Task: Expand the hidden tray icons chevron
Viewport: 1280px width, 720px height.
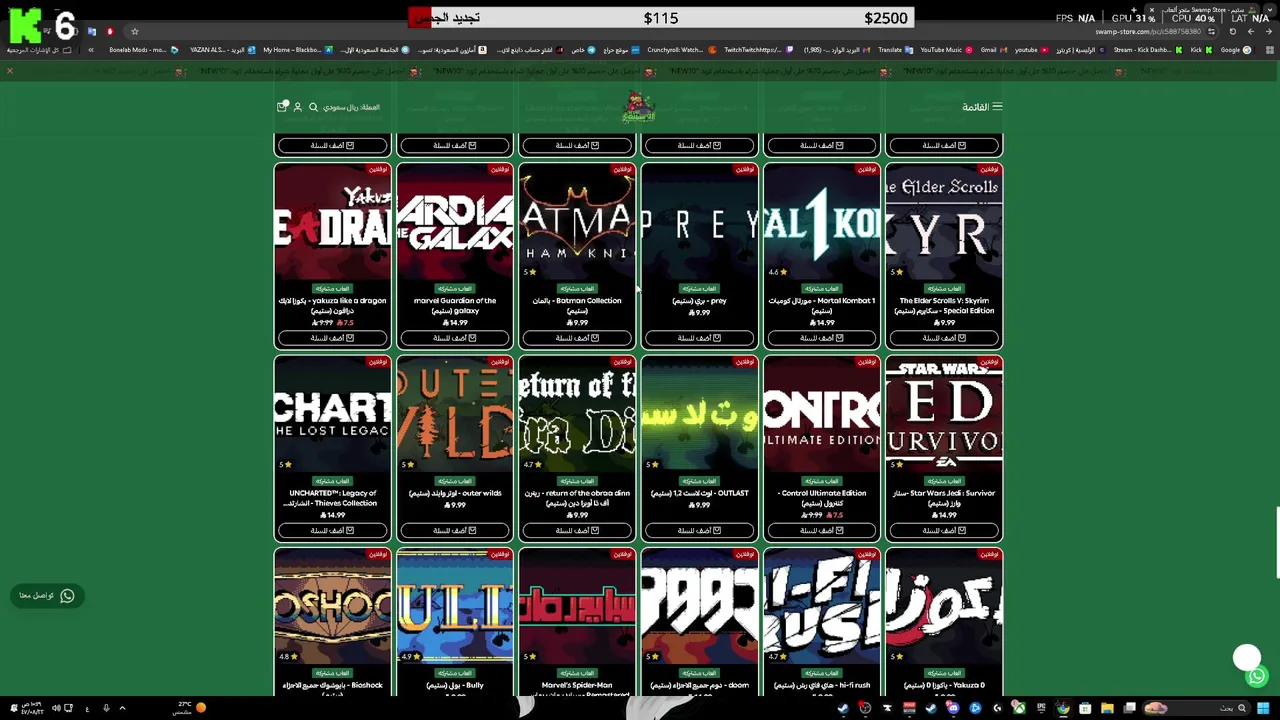Action: point(122,708)
